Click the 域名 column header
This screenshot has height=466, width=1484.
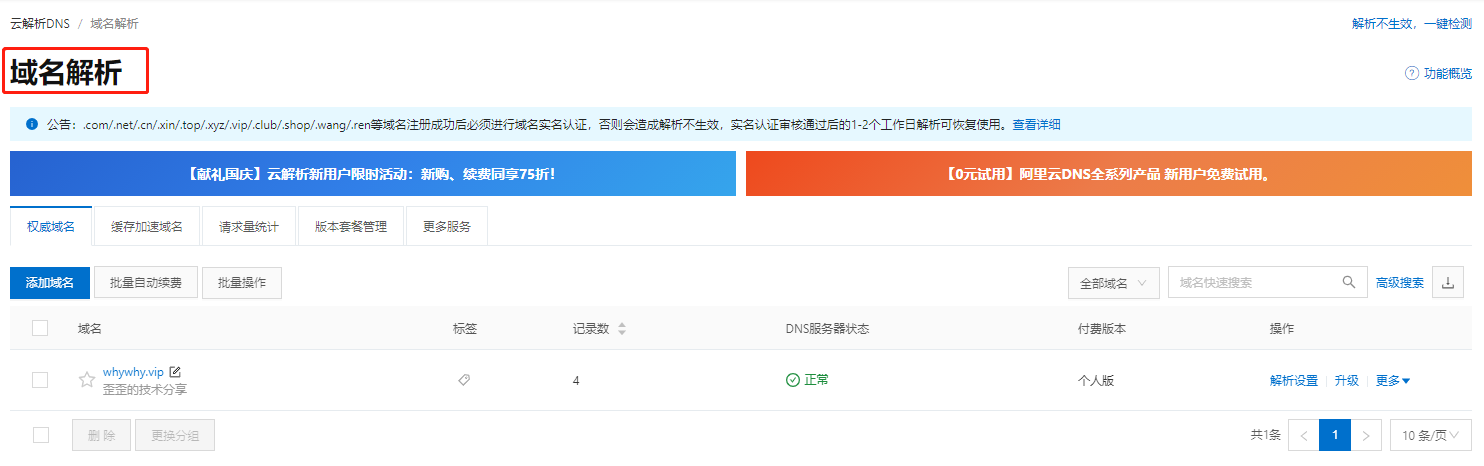90,328
